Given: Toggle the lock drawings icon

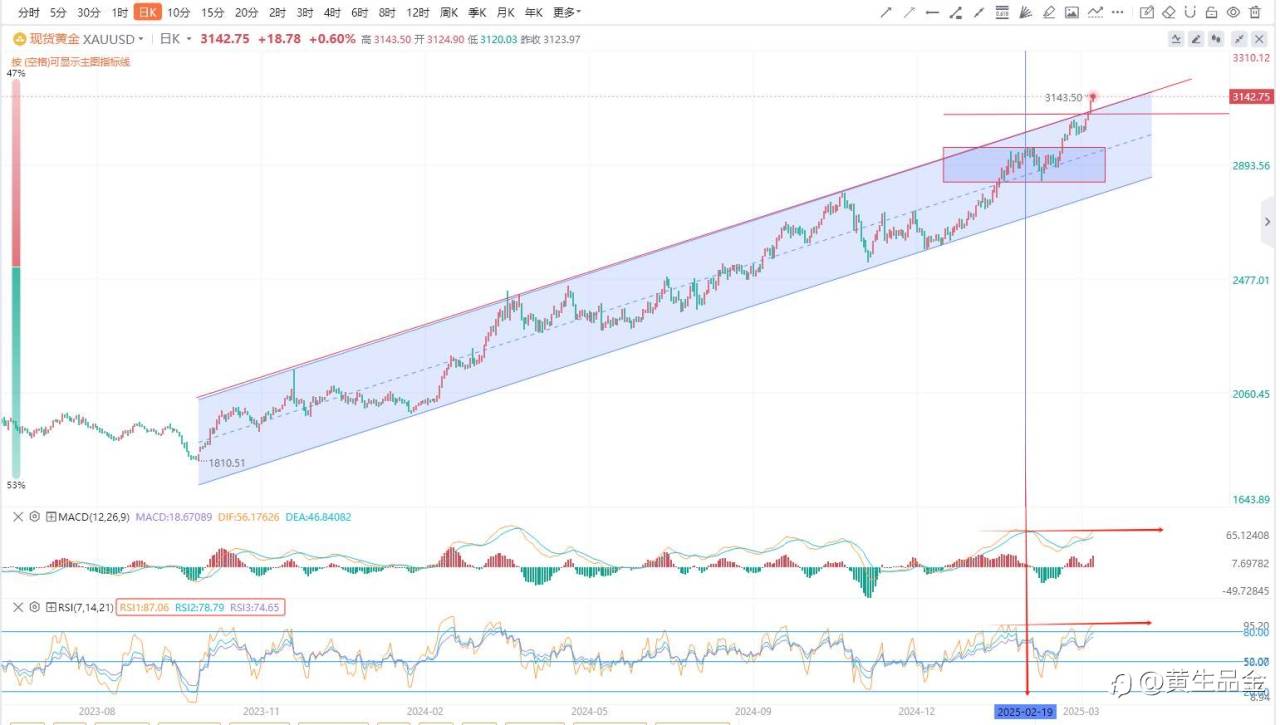Looking at the screenshot, I should 1212,13.
